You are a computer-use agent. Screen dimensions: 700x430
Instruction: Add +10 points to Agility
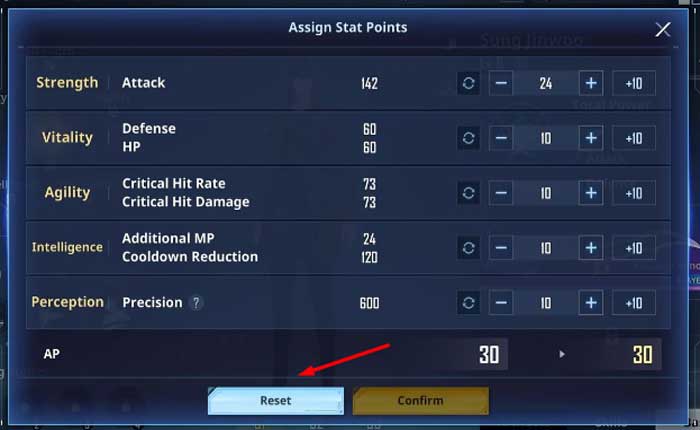pos(634,193)
